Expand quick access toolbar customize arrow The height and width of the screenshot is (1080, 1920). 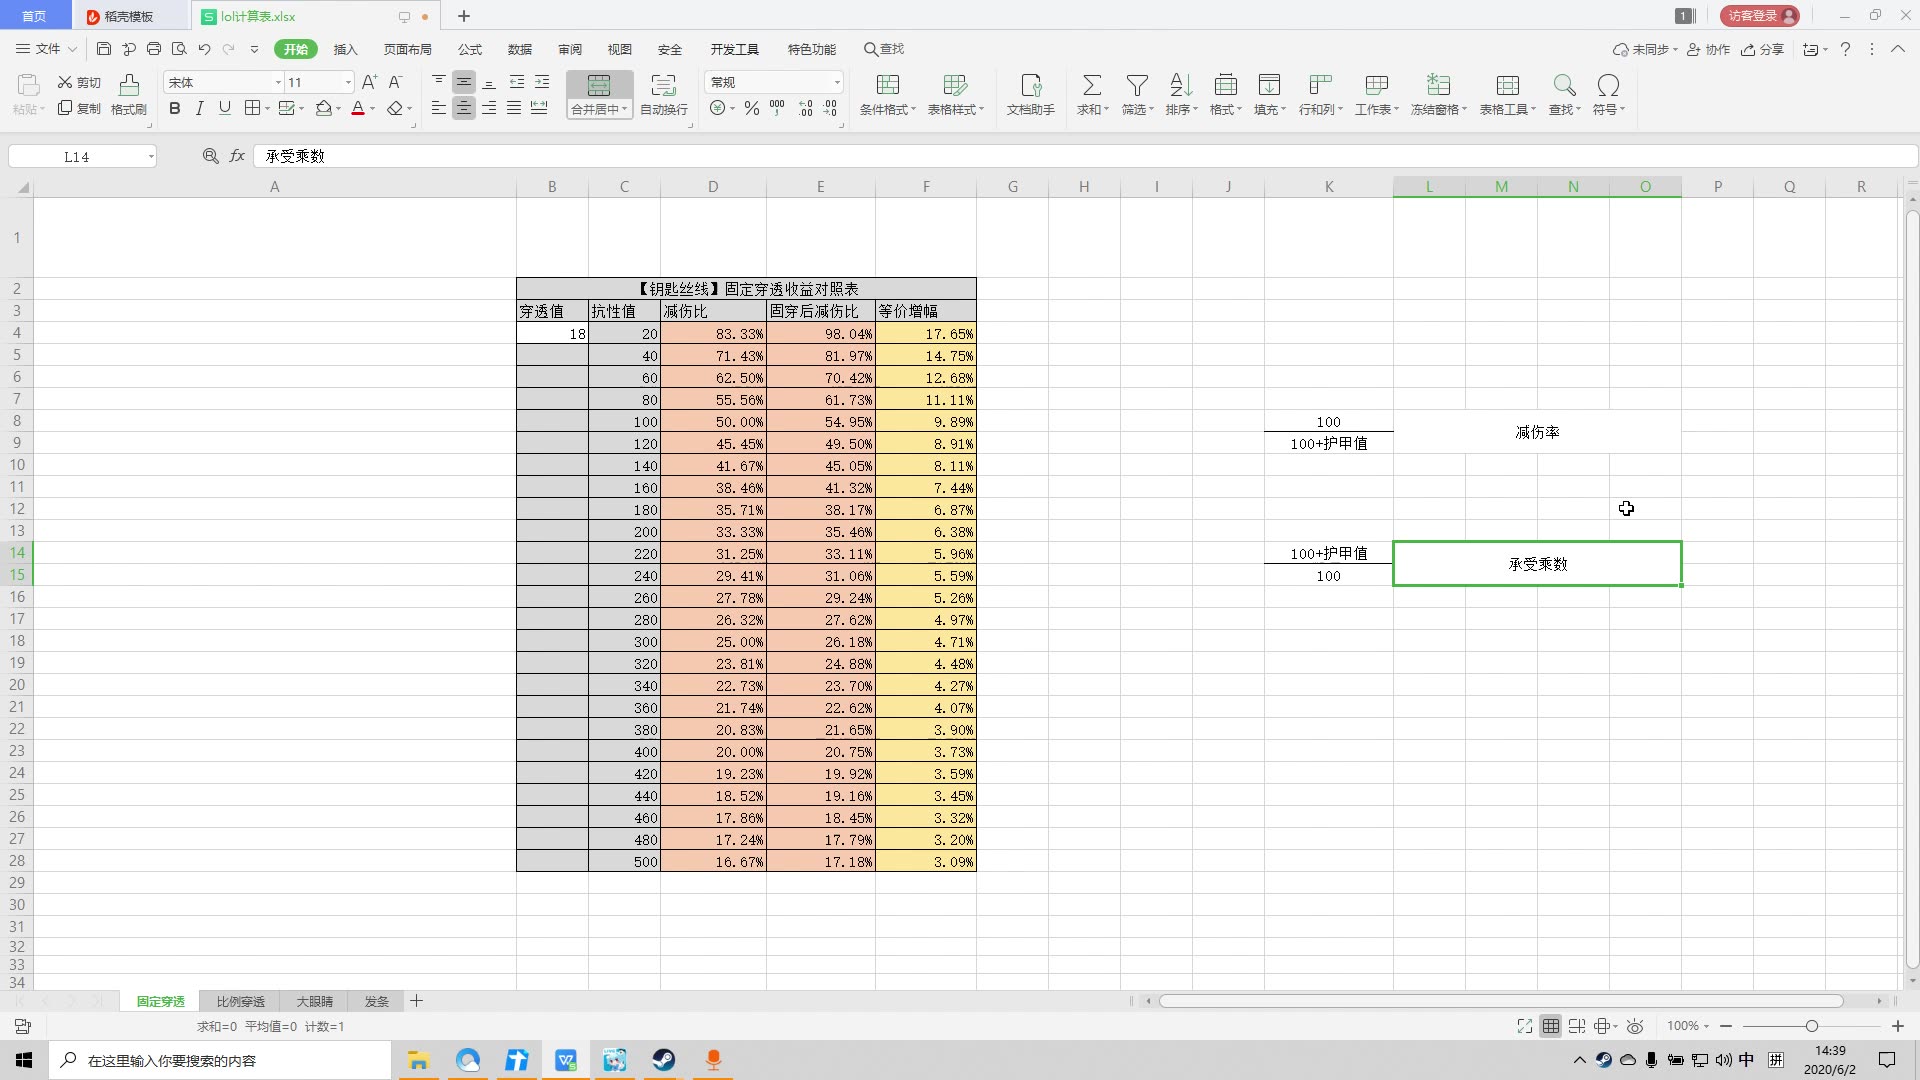coord(254,49)
